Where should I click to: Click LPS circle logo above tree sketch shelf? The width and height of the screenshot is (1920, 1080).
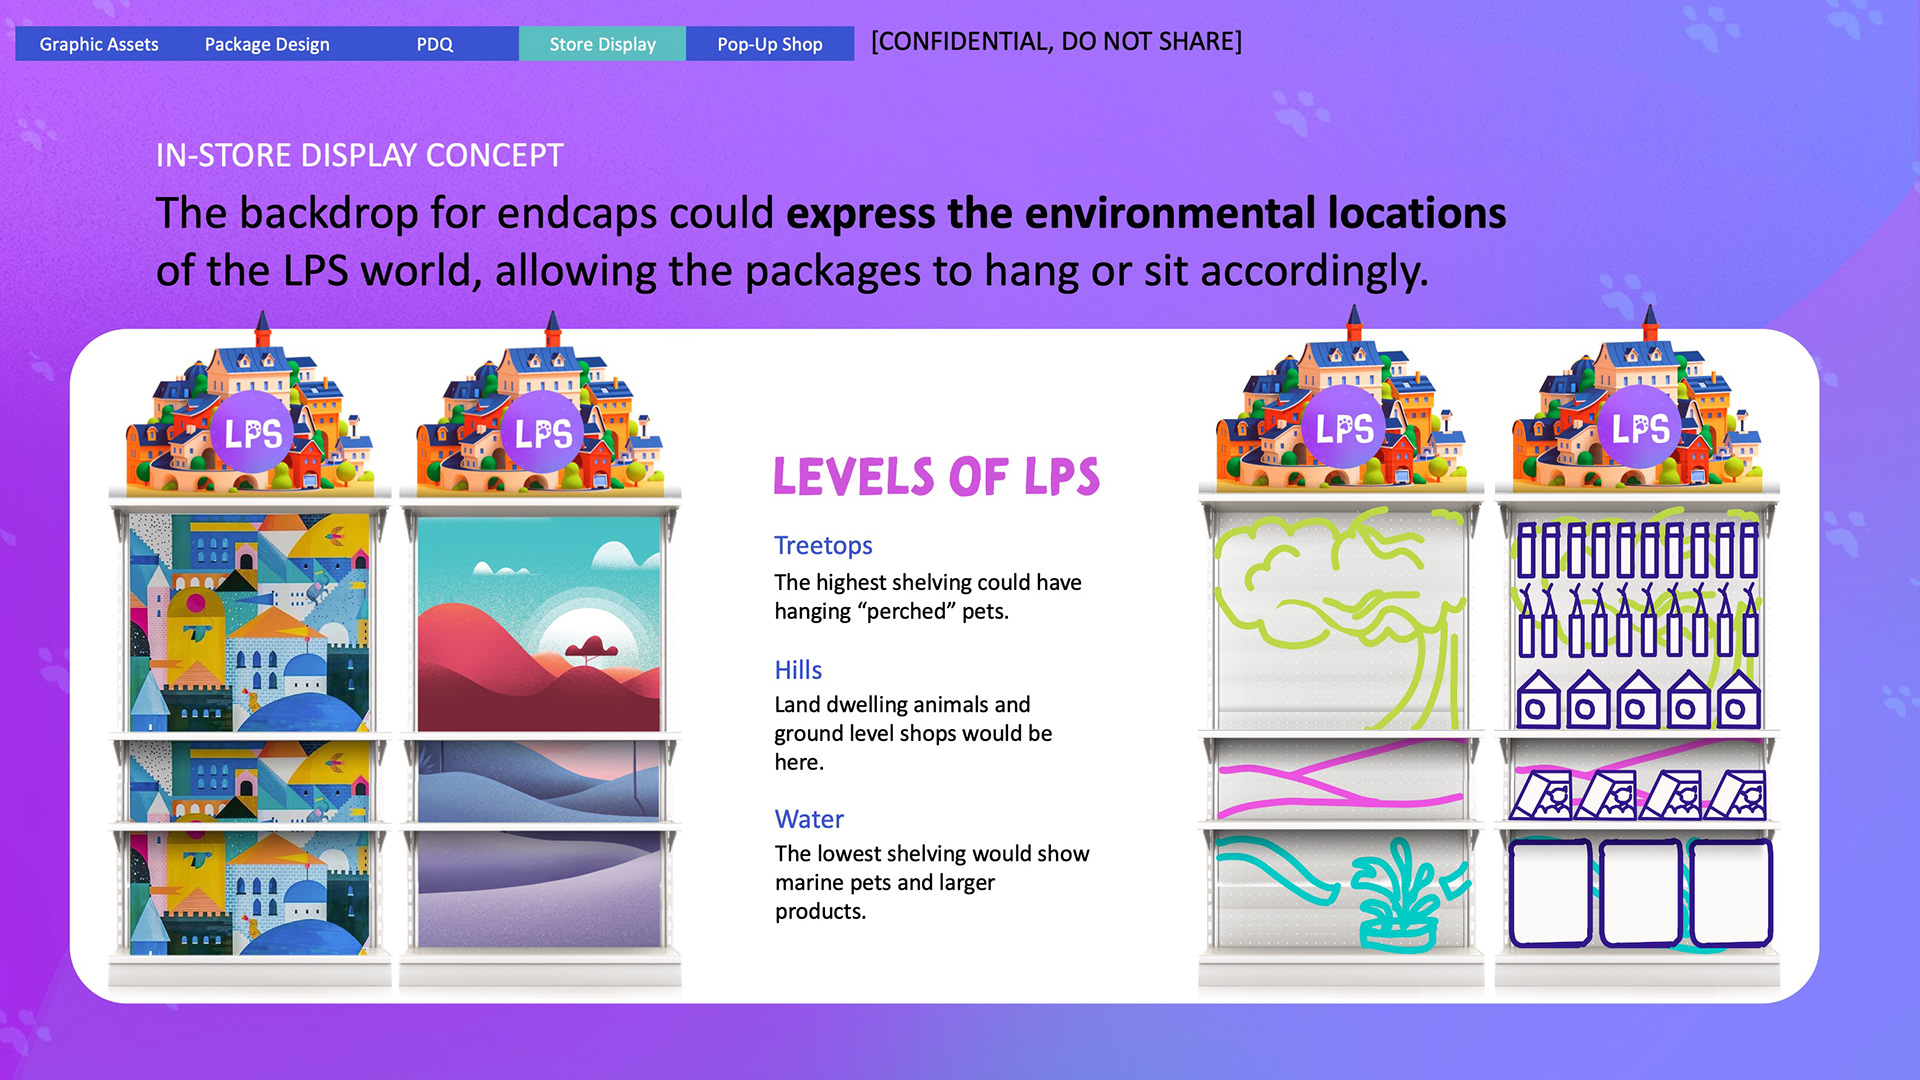point(1344,429)
